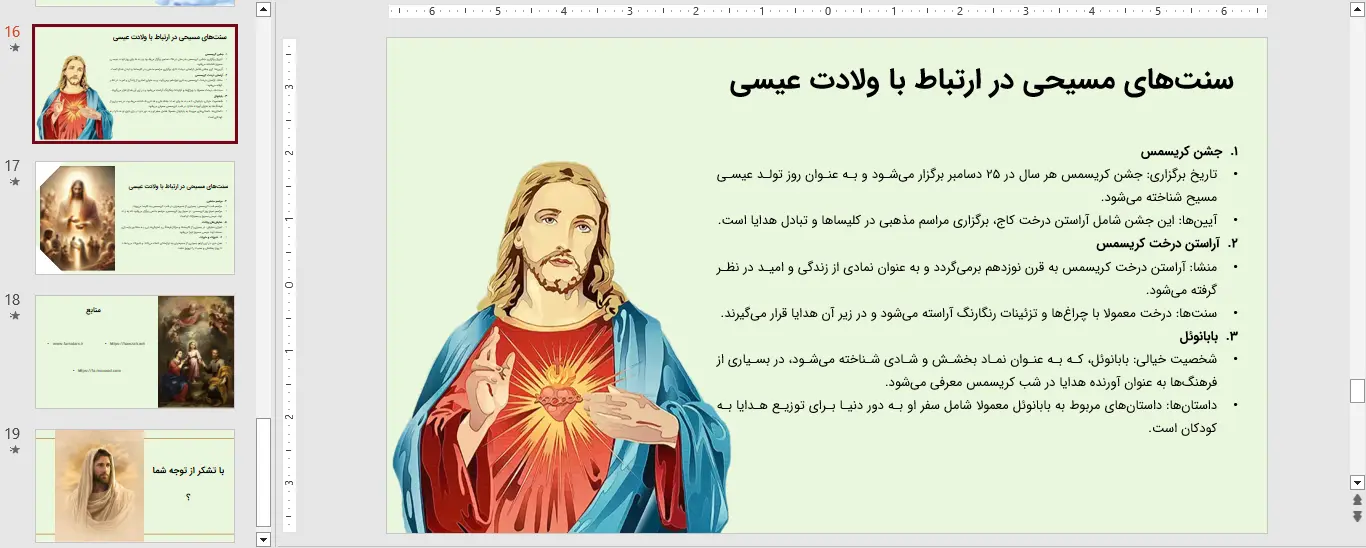Click the animation star under slide 17
Screen dimensions: 1366x548
click(x=14, y=182)
